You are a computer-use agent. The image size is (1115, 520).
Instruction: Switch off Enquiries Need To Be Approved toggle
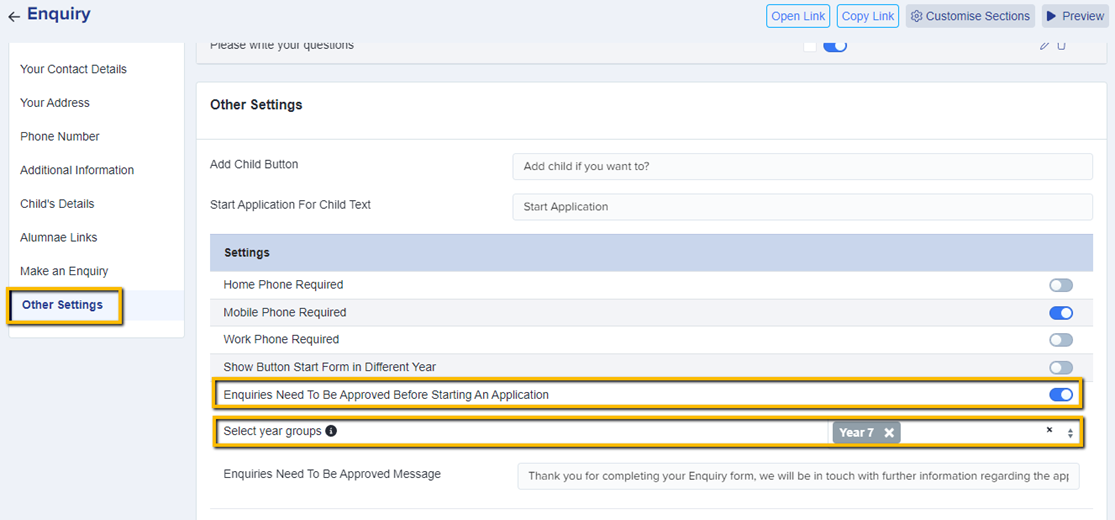1060,395
